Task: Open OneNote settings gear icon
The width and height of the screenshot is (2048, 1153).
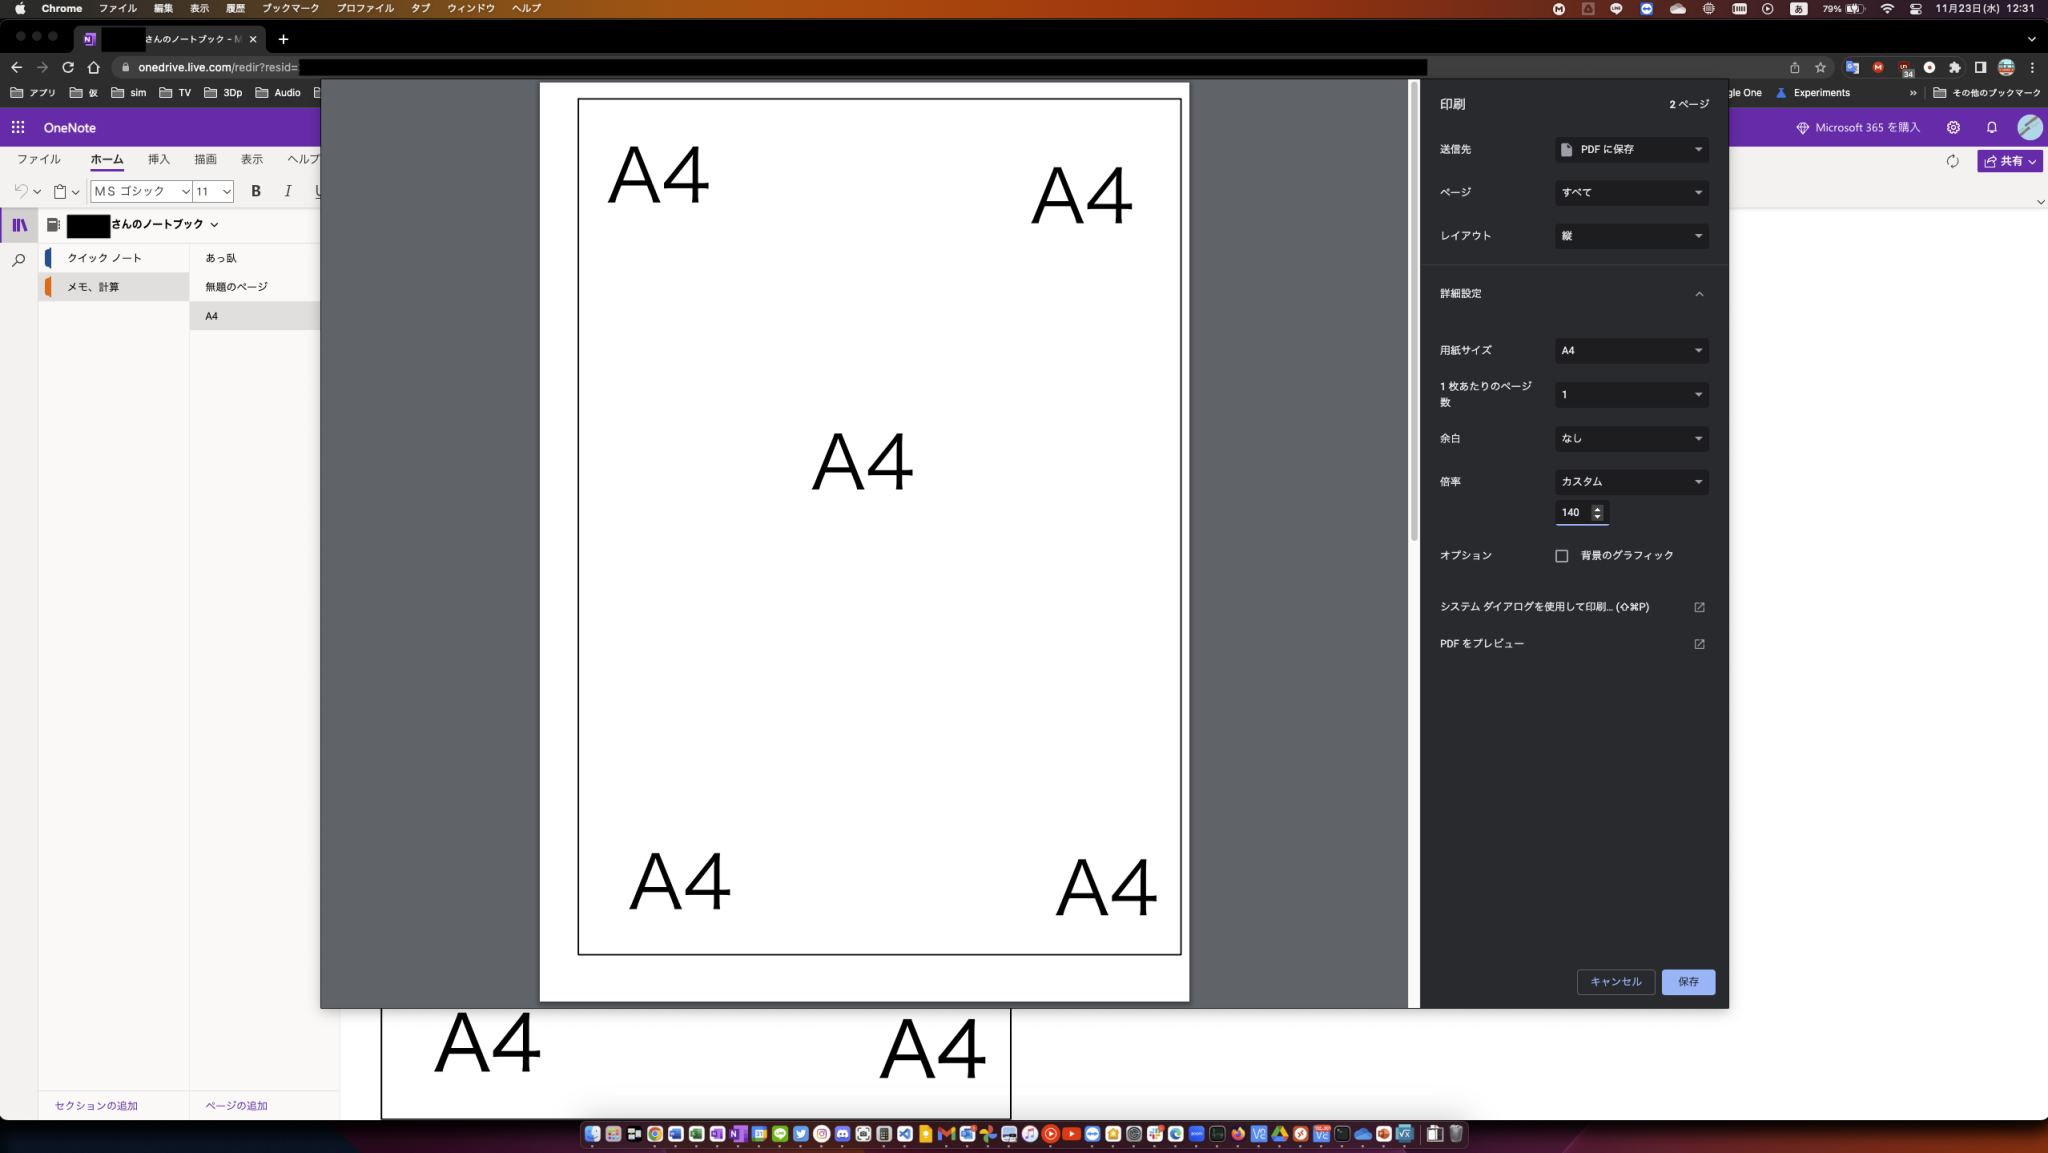Action: click(x=1952, y=127)
